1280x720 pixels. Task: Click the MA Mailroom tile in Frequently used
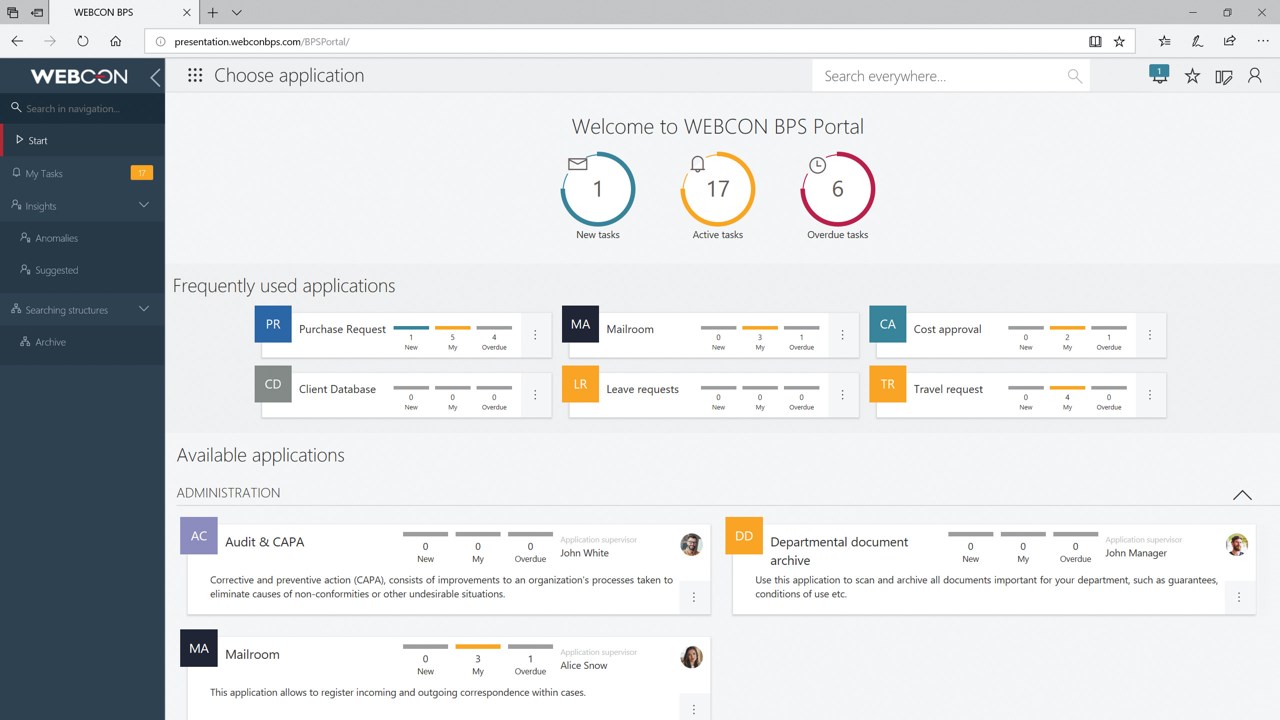[580, 325]
